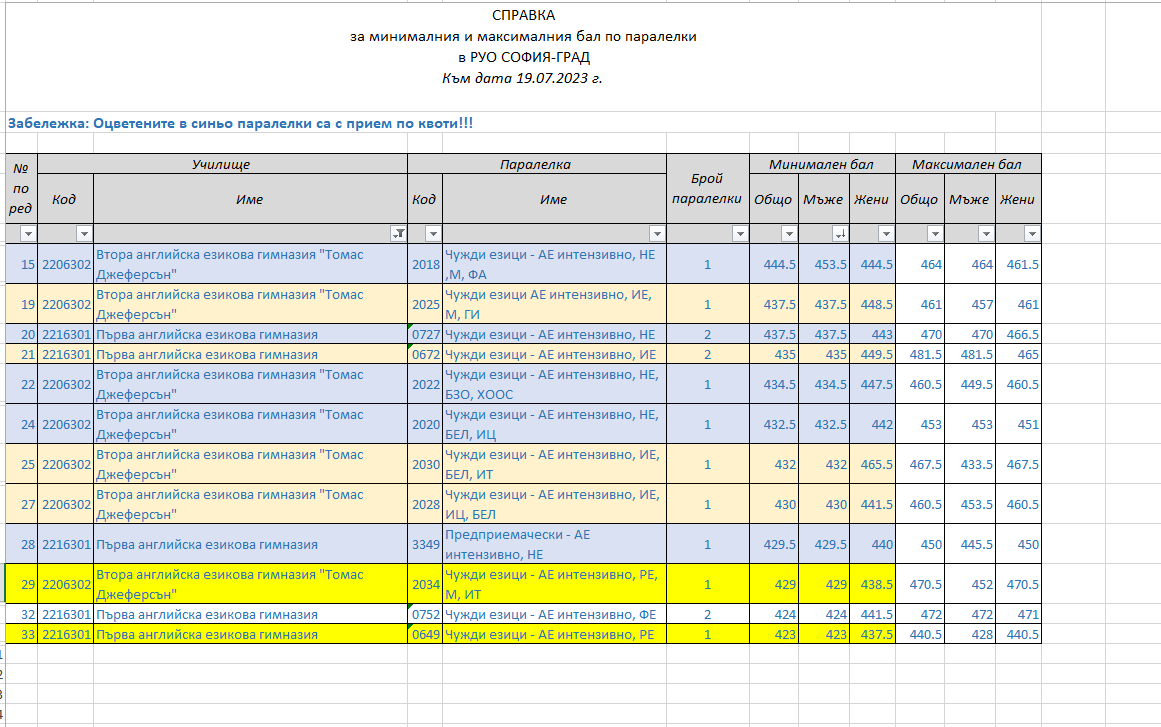The image size is (1161, 727).
Task: Expand filter dropdown for Паралелка Име column
Action: pyautogui.click(x=656, y=234)
